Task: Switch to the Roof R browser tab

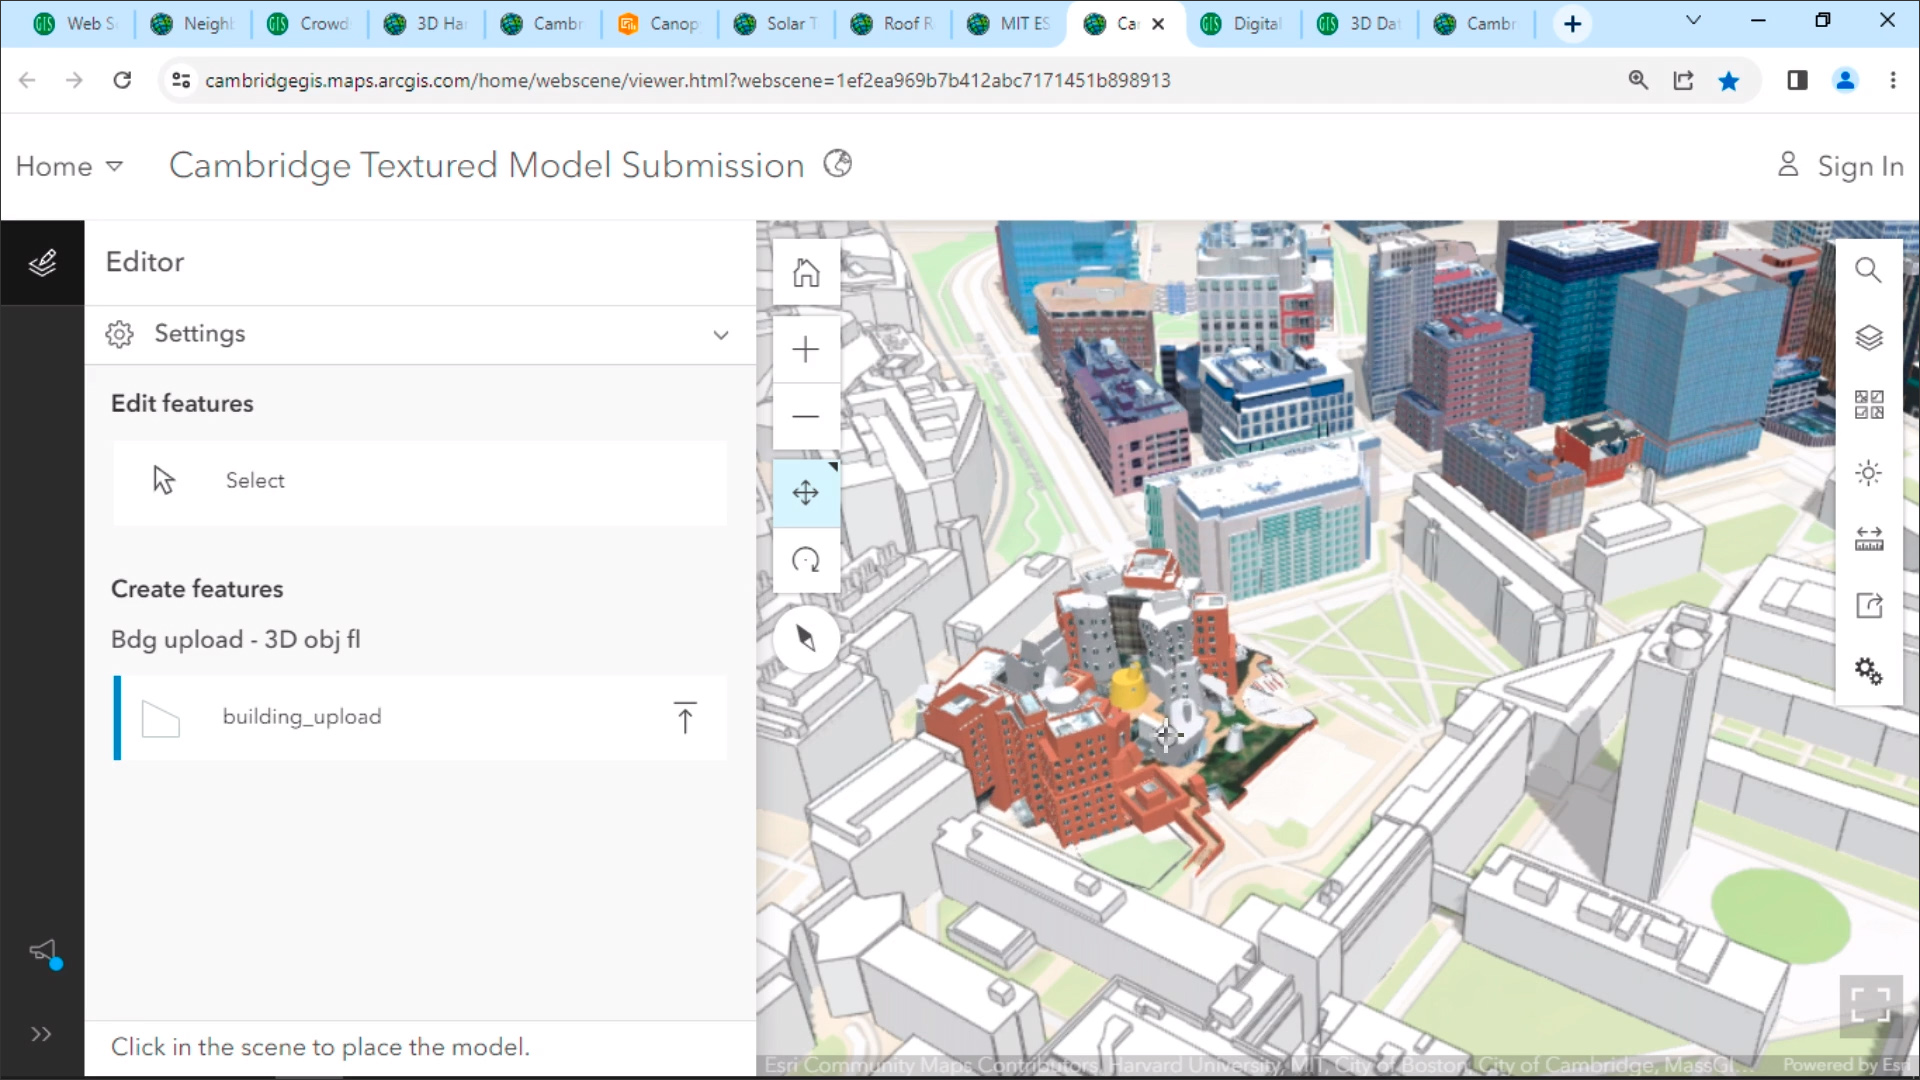Action: (x=894, y=23)
